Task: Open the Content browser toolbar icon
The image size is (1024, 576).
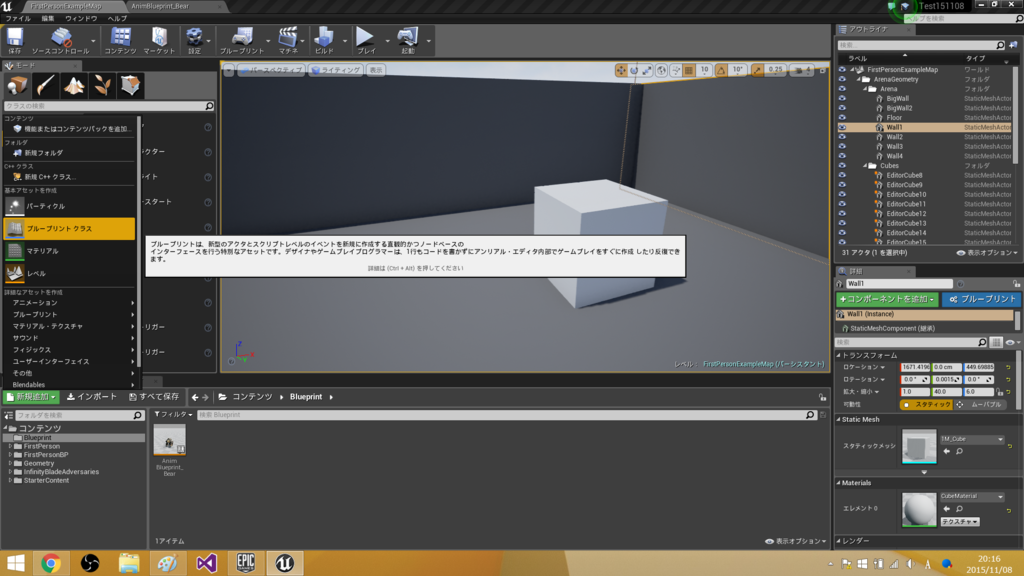Action: tap(120, 40)
